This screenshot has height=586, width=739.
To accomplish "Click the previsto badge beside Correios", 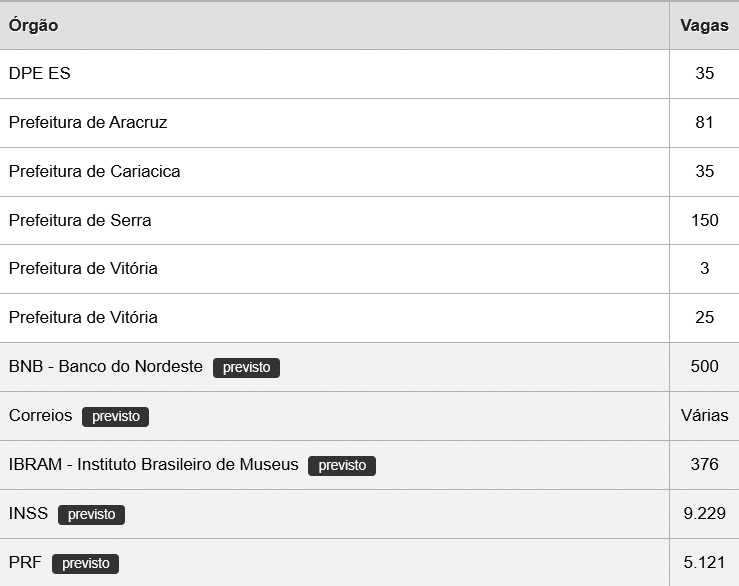I will click(116, 417).
